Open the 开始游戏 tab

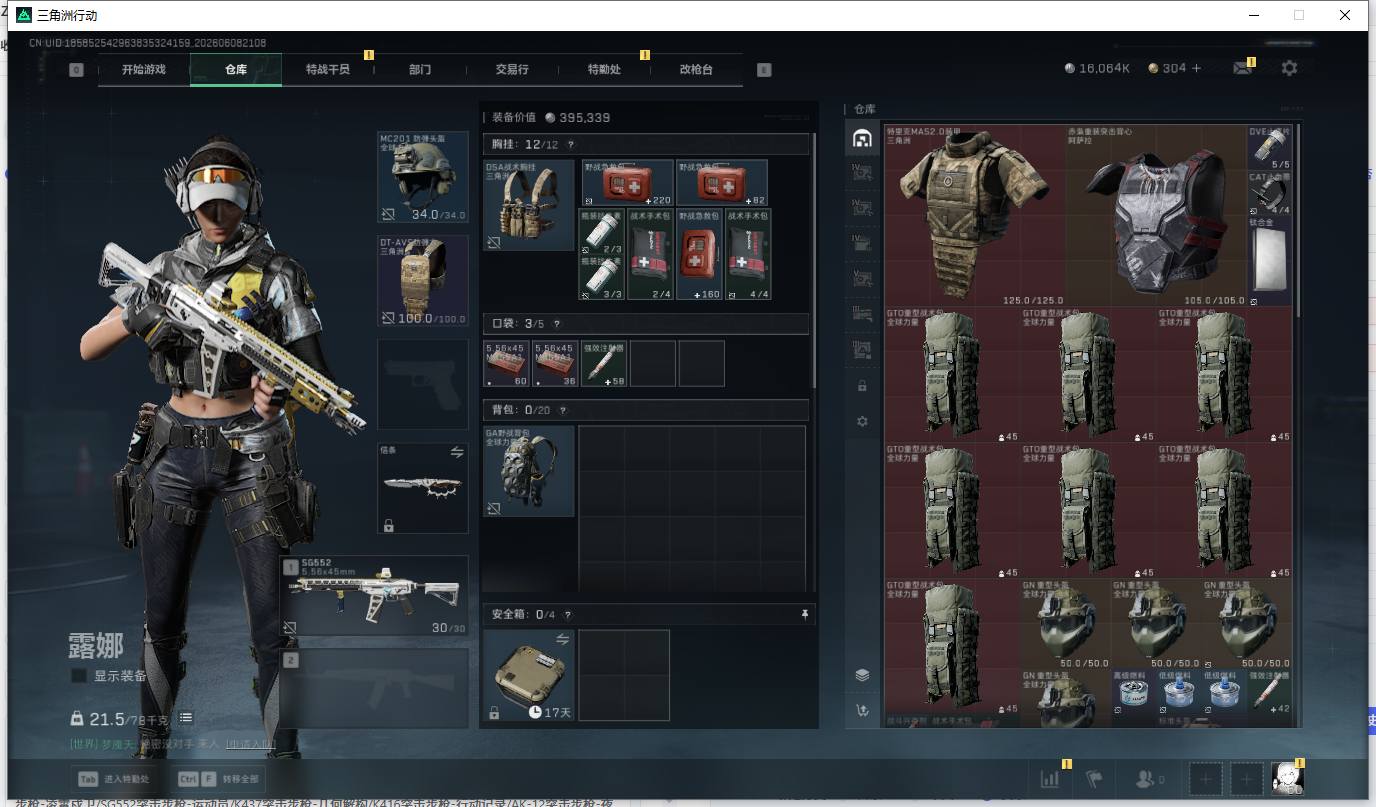(x=143, y=70)
